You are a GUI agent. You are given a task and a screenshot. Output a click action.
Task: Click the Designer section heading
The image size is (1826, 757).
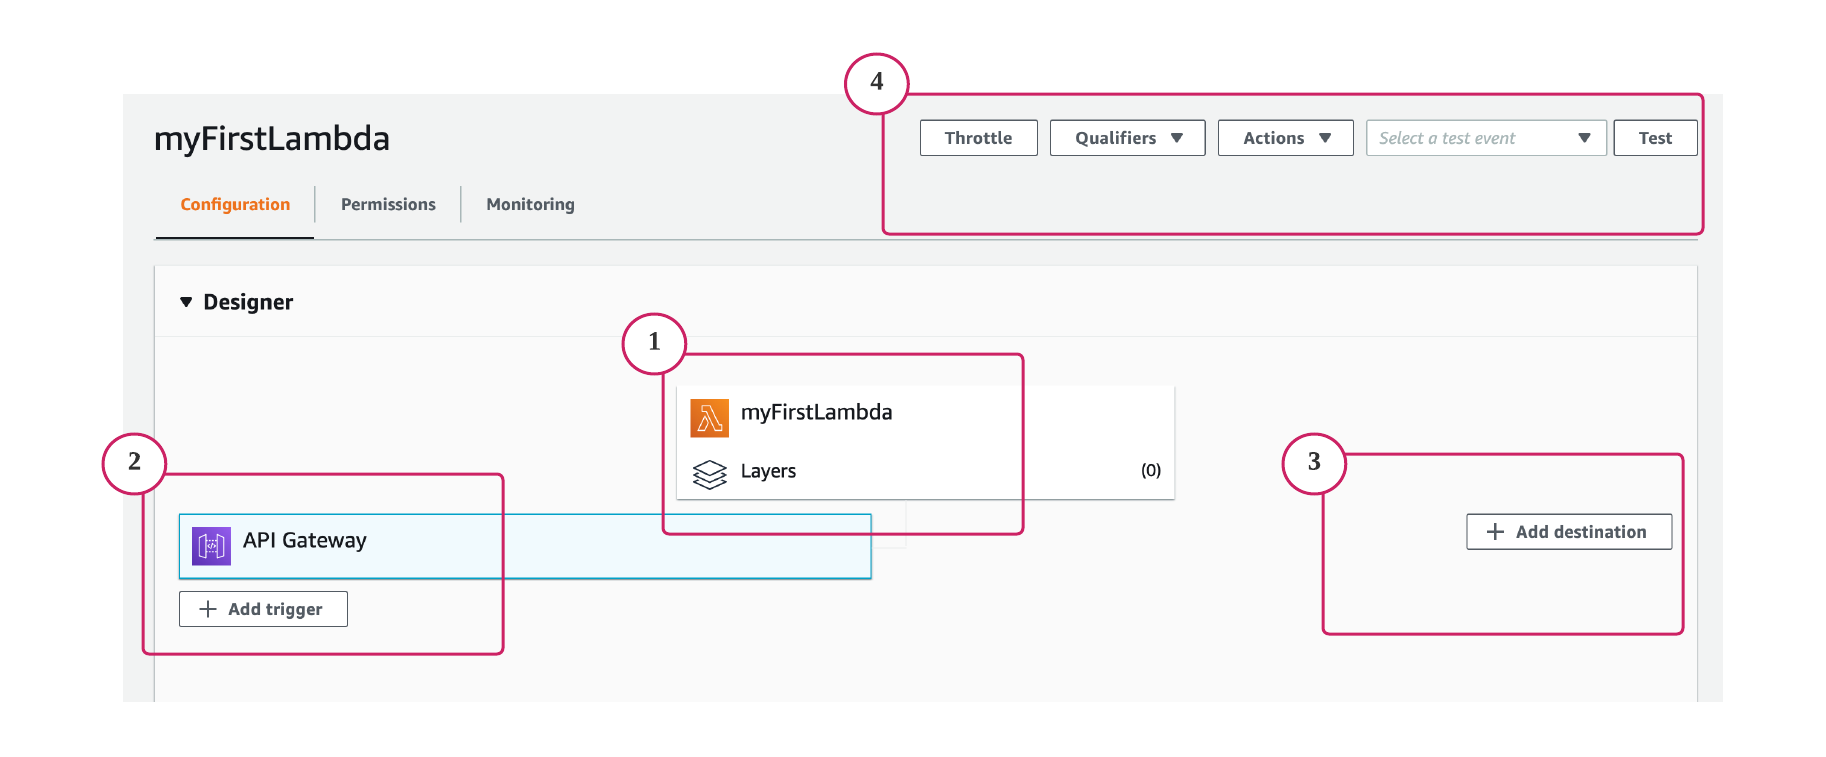click(x=248, y=302)
